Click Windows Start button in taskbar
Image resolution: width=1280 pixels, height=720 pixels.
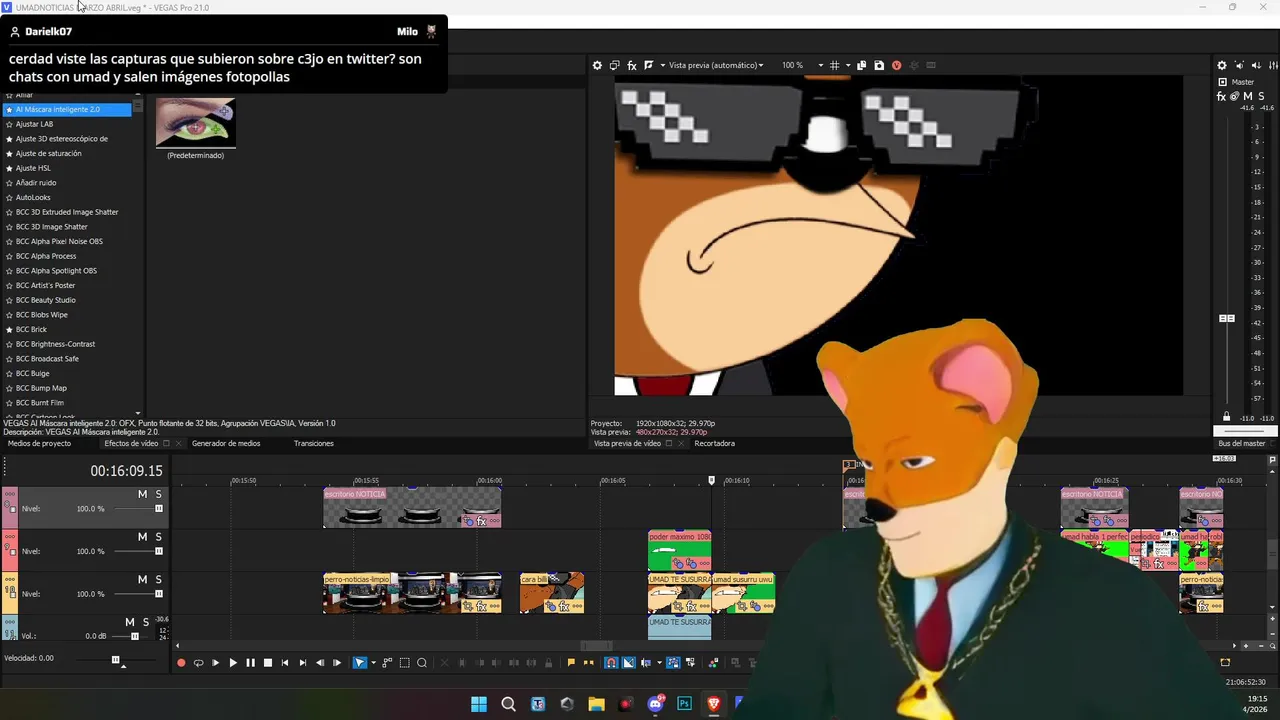coord(479,704)
